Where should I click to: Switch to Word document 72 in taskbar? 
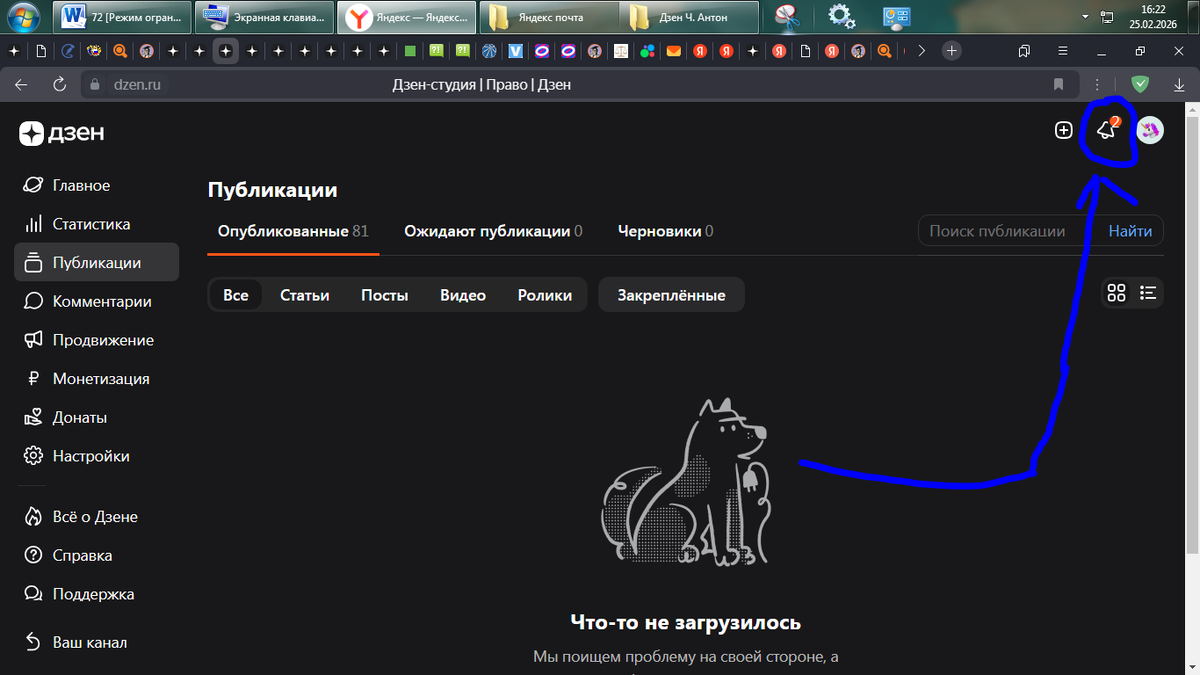click(122, 17)
